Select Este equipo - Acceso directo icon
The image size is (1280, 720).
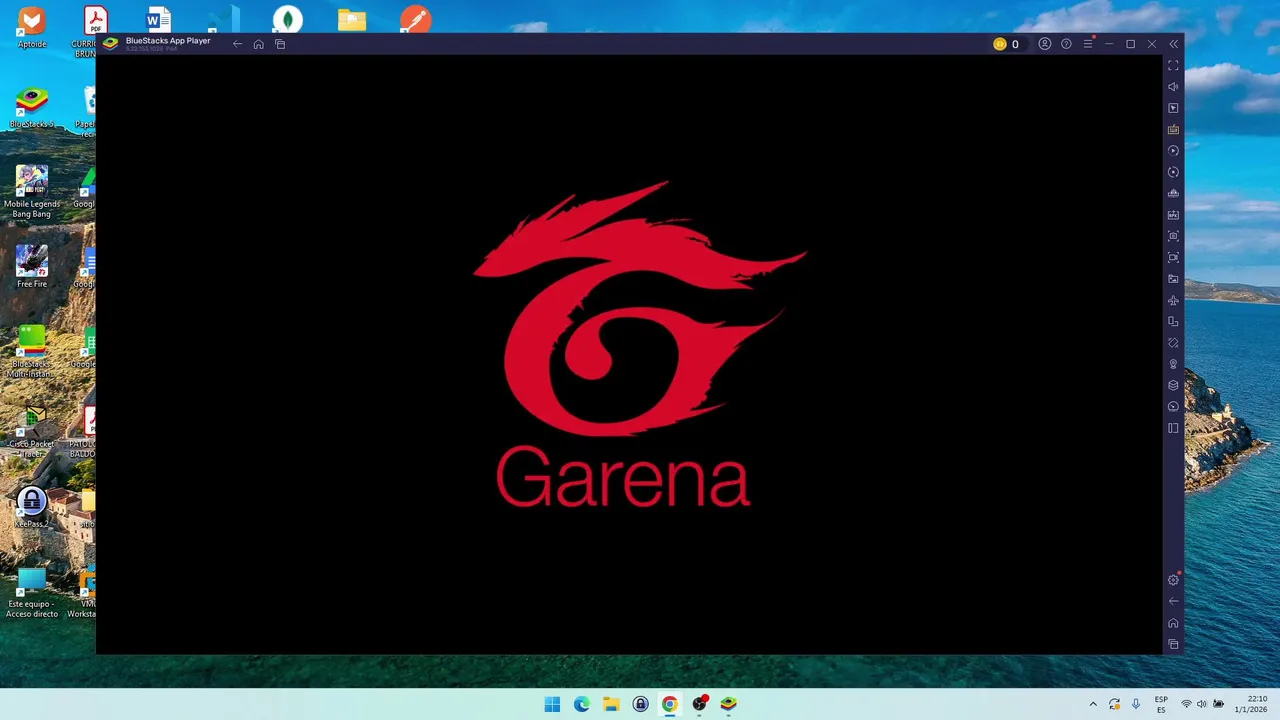(32, 592)
